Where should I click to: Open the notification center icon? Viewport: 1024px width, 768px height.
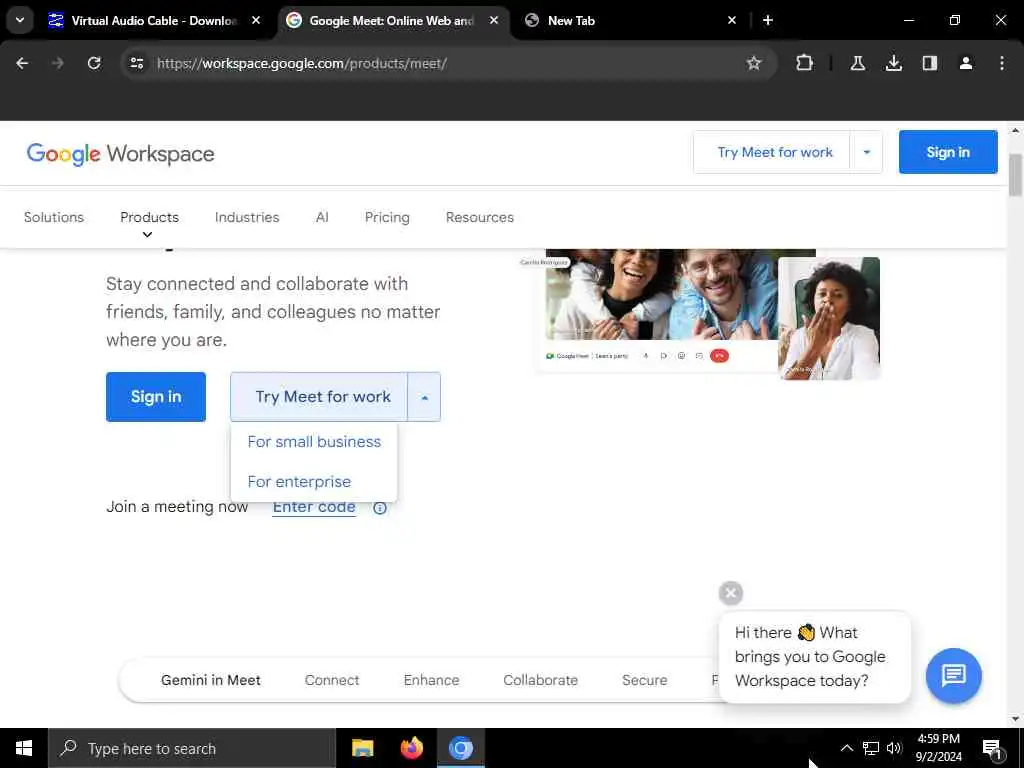click(993, 748)
